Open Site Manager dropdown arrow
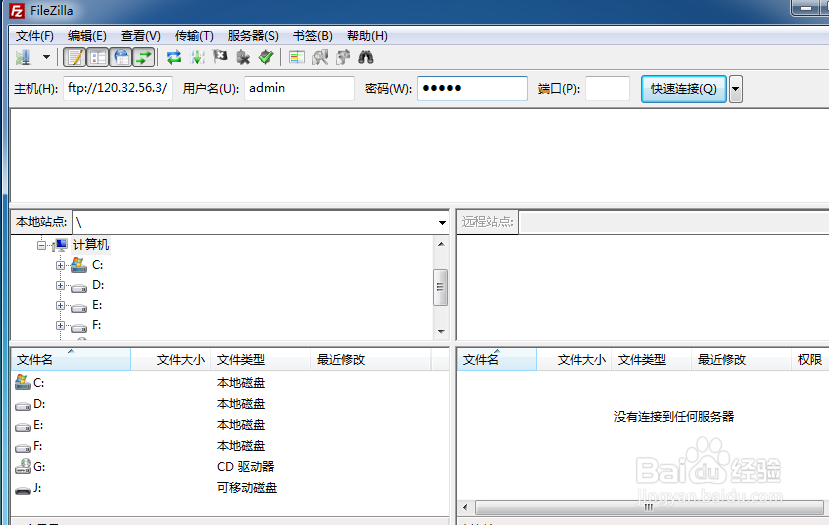Viewport: 829px width, 525px height. point(47,57)
